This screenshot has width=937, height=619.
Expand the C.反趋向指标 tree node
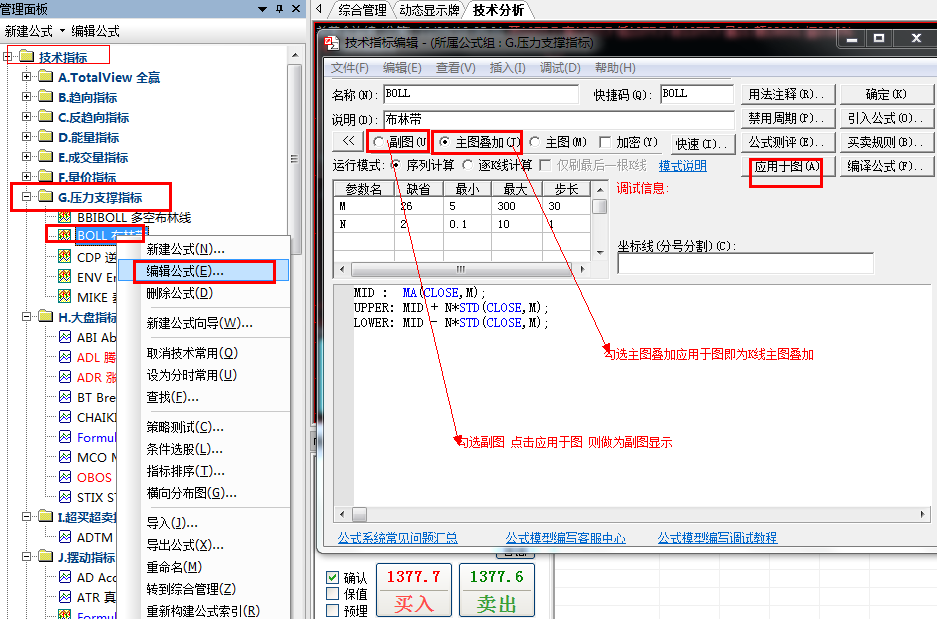pyautogui.click(x=26, y=117)
